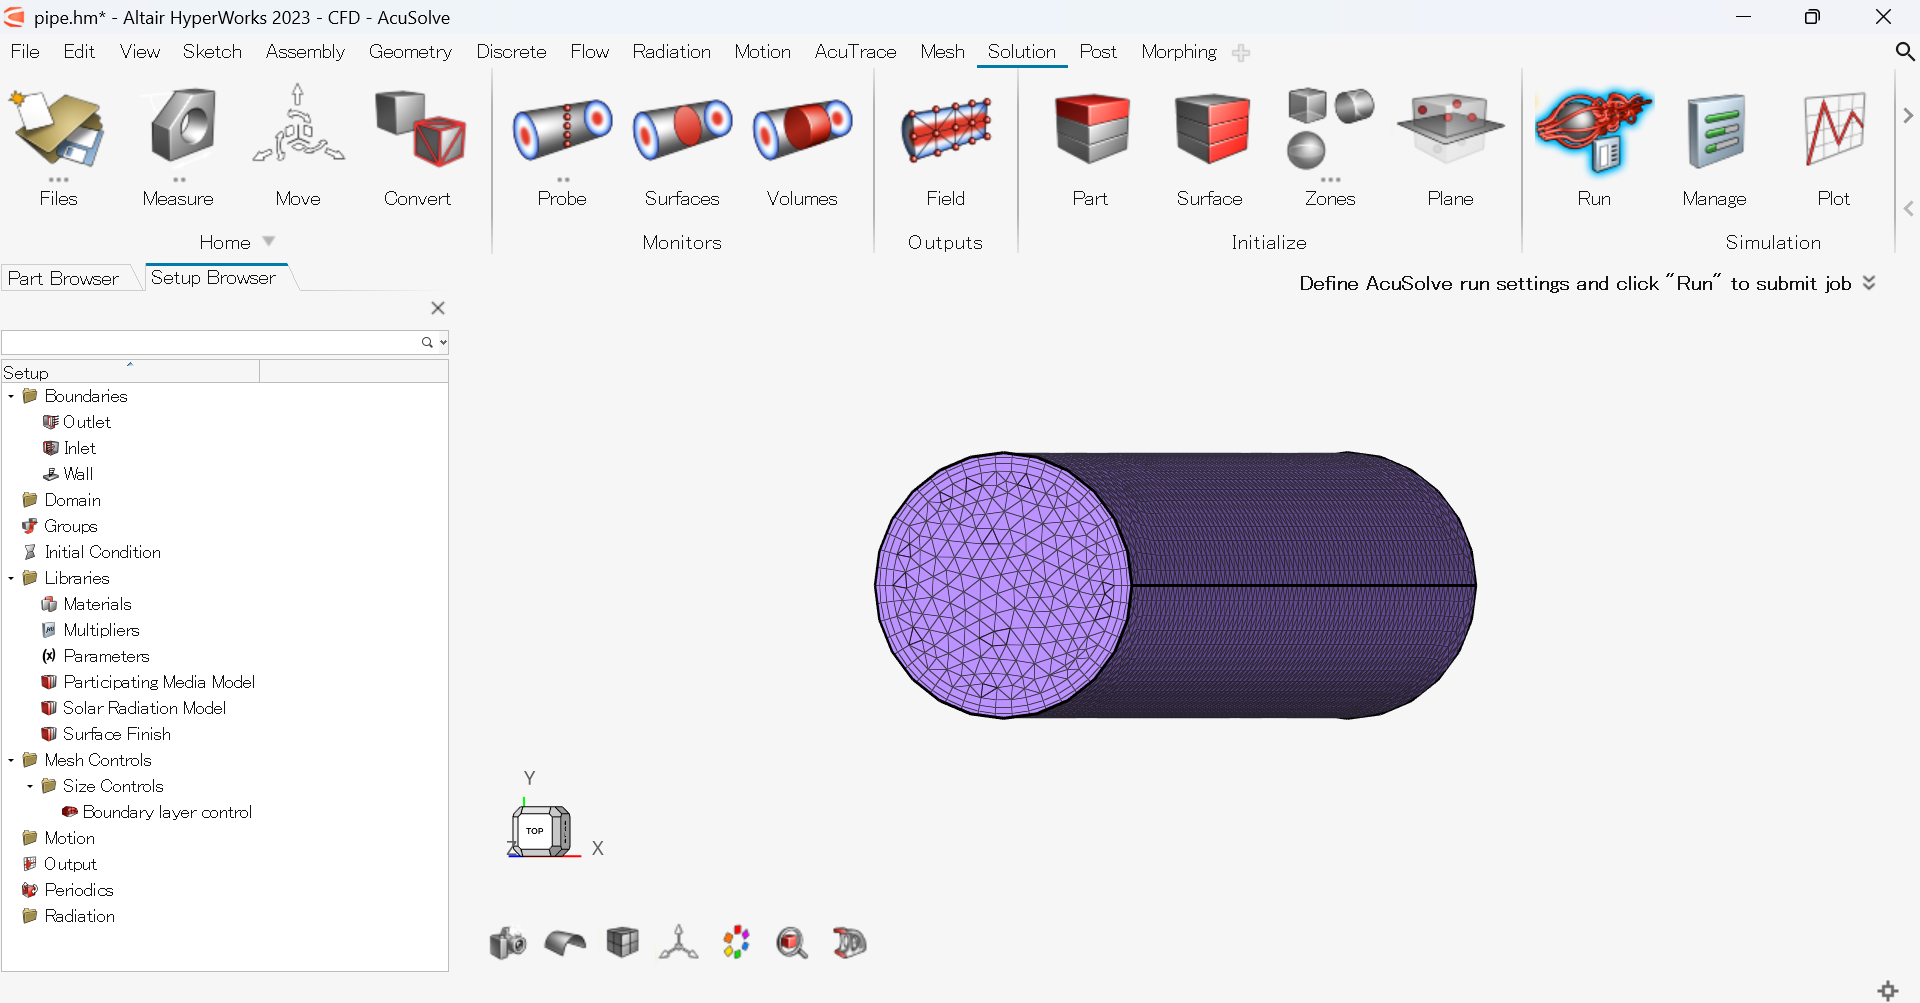
Task: Open the Manage simulation tool
Action: [x=1714, y=130]
